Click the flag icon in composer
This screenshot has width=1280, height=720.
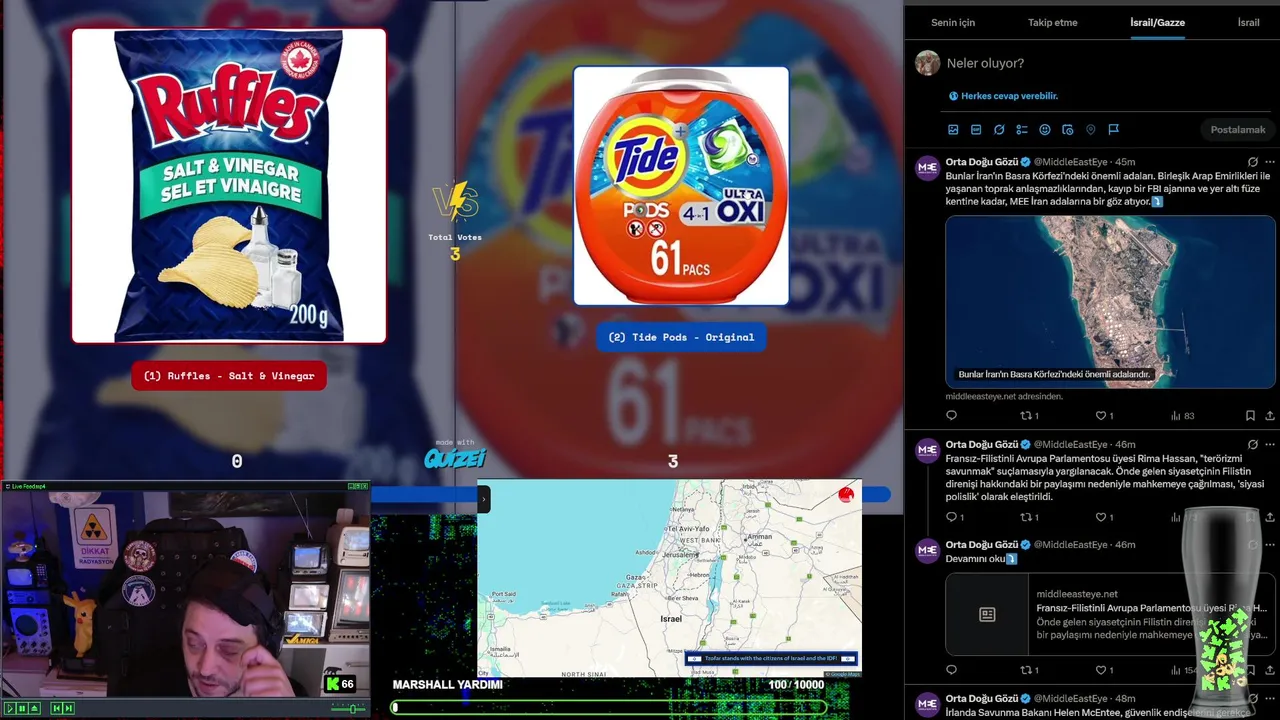(x=1113, y=130)
